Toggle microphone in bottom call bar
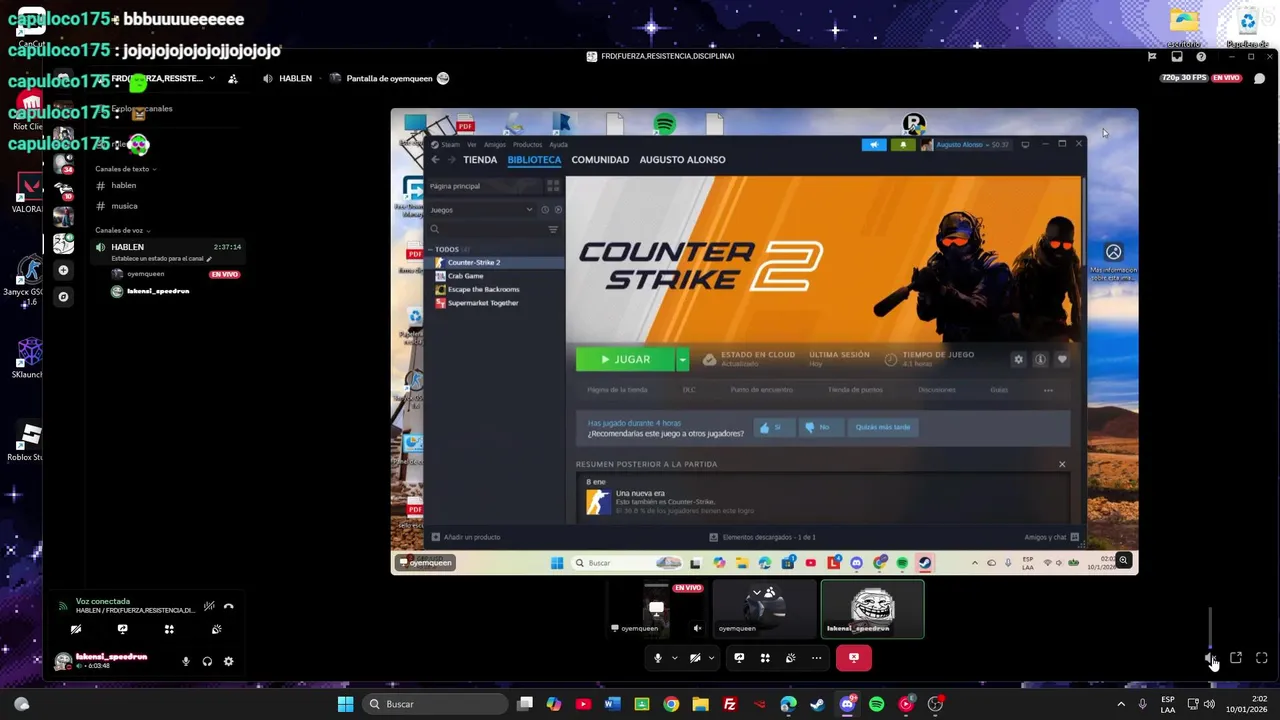 658,658
